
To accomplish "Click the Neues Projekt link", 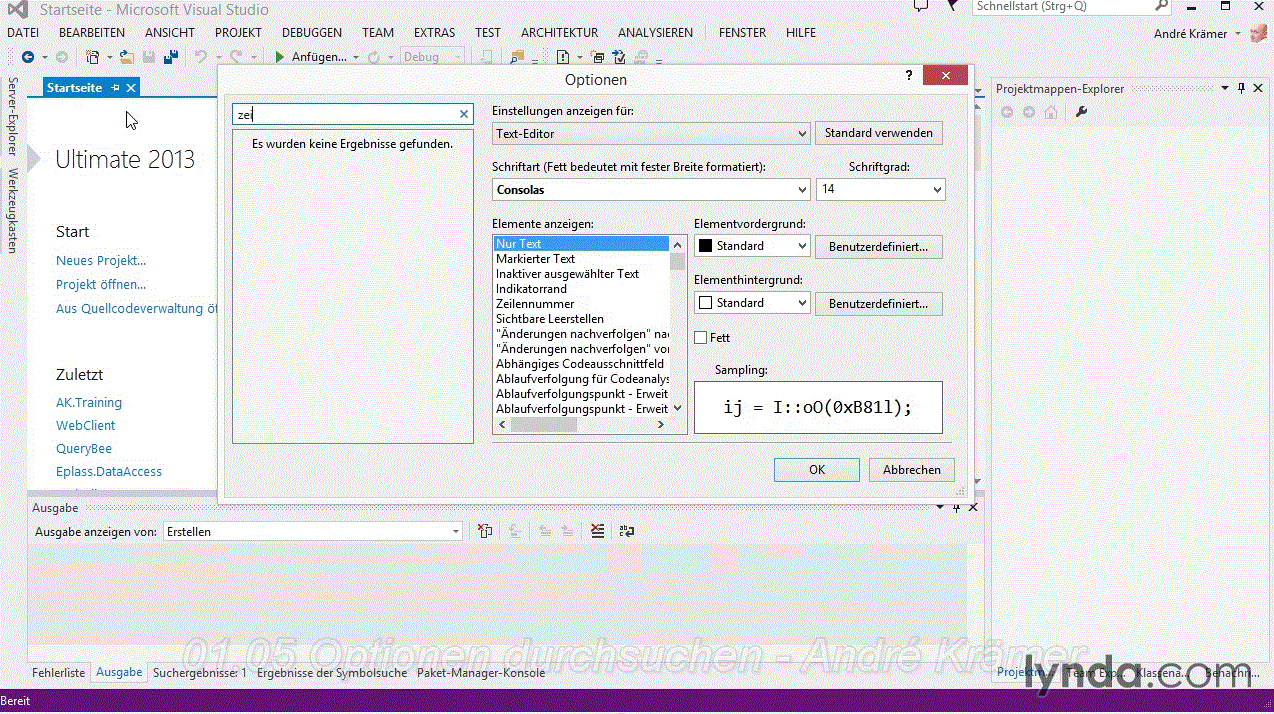I will (x=101, y=260).
